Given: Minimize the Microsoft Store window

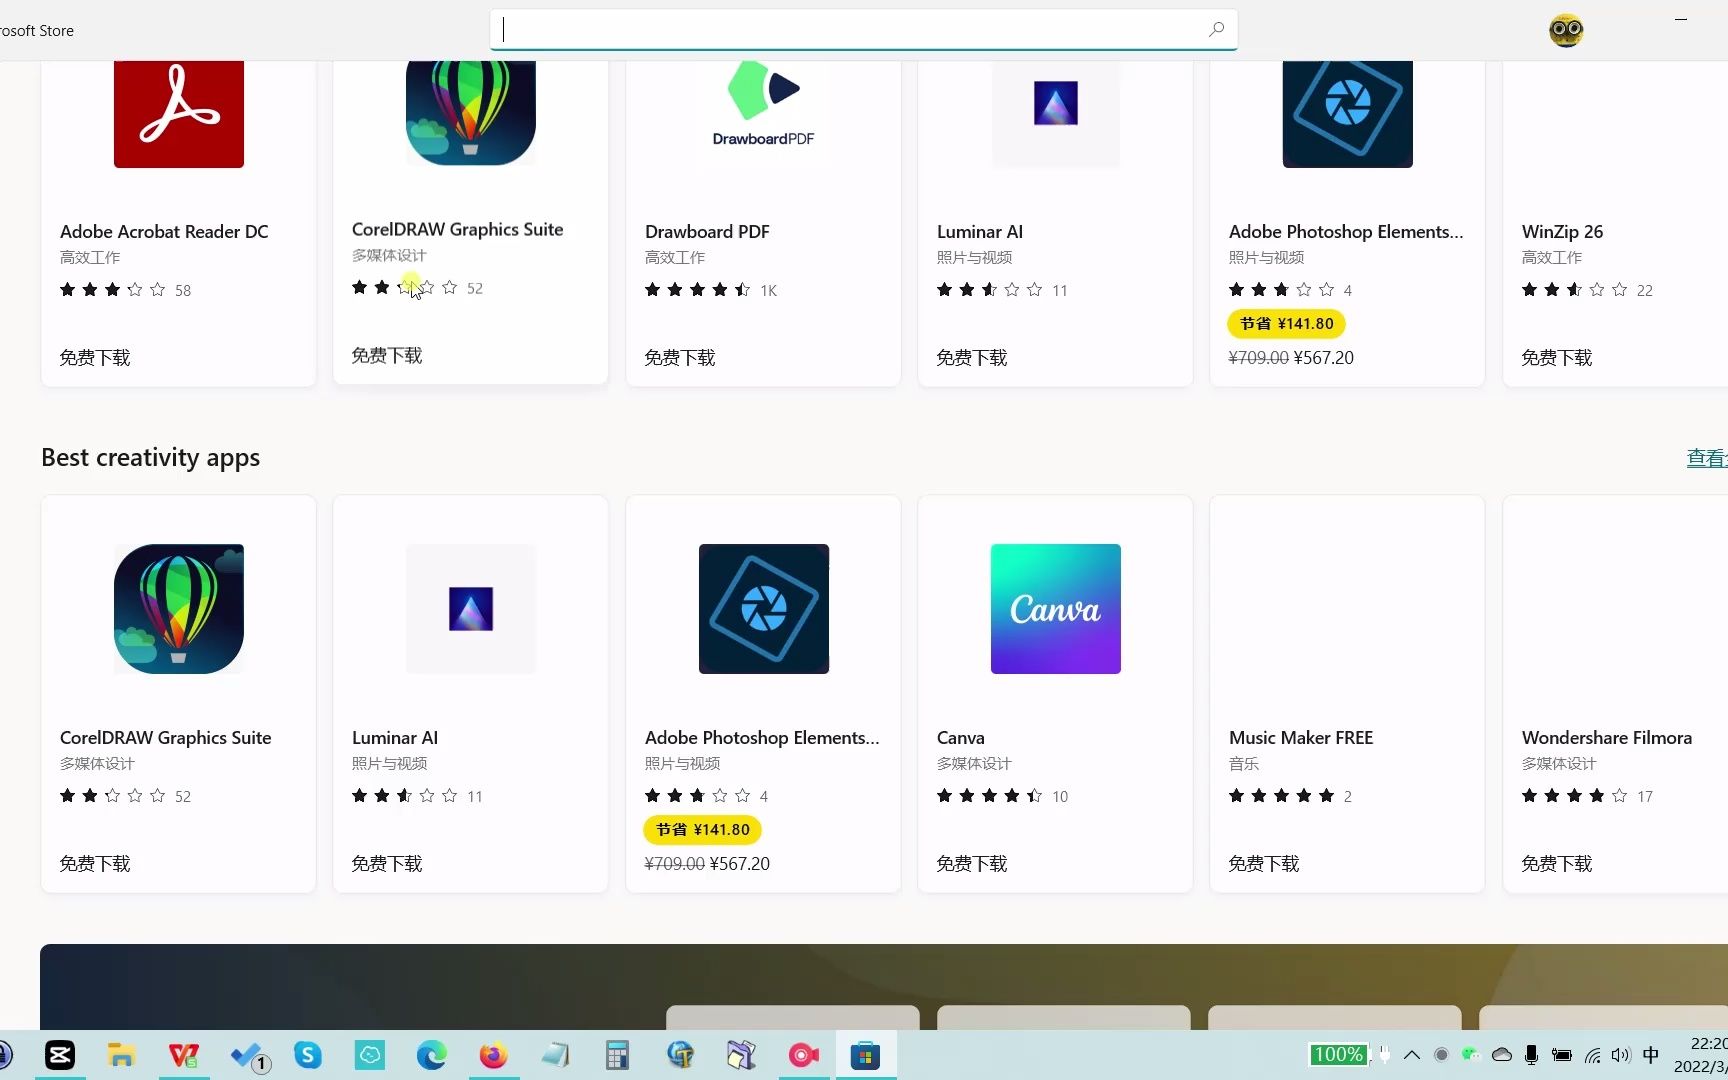Looking at the screenshot, I should (x=1681, y=19).
